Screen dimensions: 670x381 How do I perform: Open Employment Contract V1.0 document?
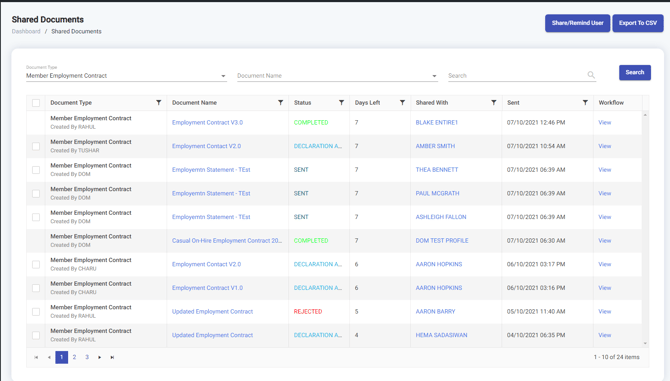point(207,288)
